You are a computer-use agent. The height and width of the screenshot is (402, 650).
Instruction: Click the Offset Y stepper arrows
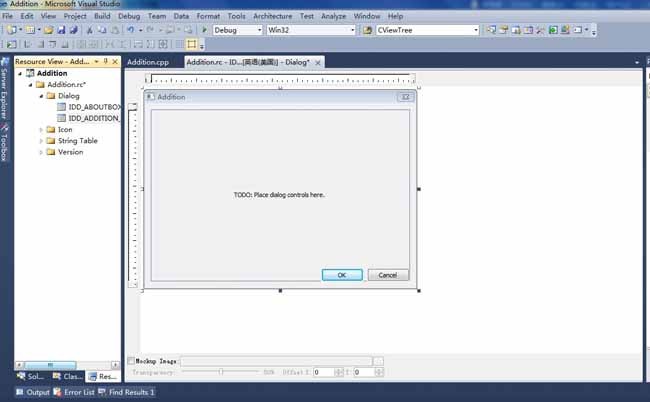(x=379, y=372)
